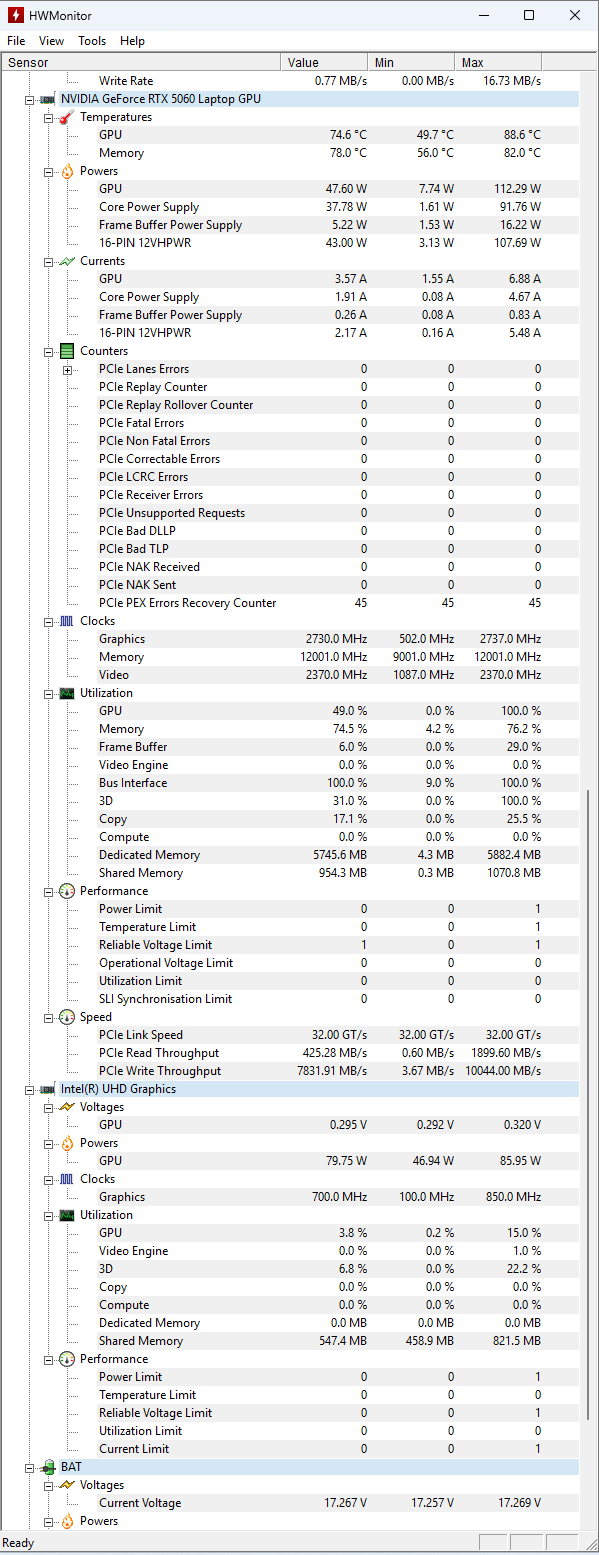Click the 5745.6 MB Dedicated Memory value
Viewport: 599px width, 1555px height.
tap(340, 855)
